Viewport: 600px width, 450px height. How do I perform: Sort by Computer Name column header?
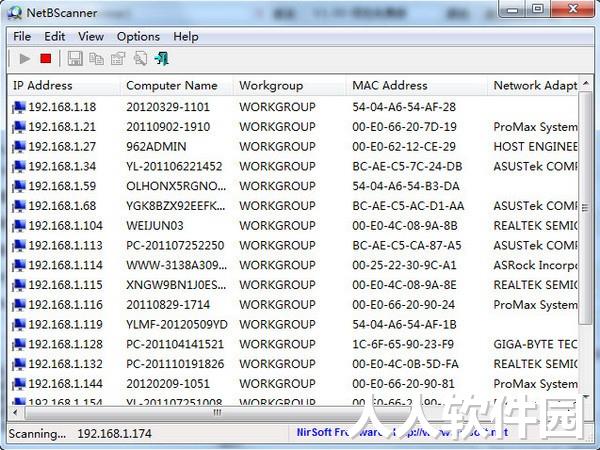tap(177, 85)
